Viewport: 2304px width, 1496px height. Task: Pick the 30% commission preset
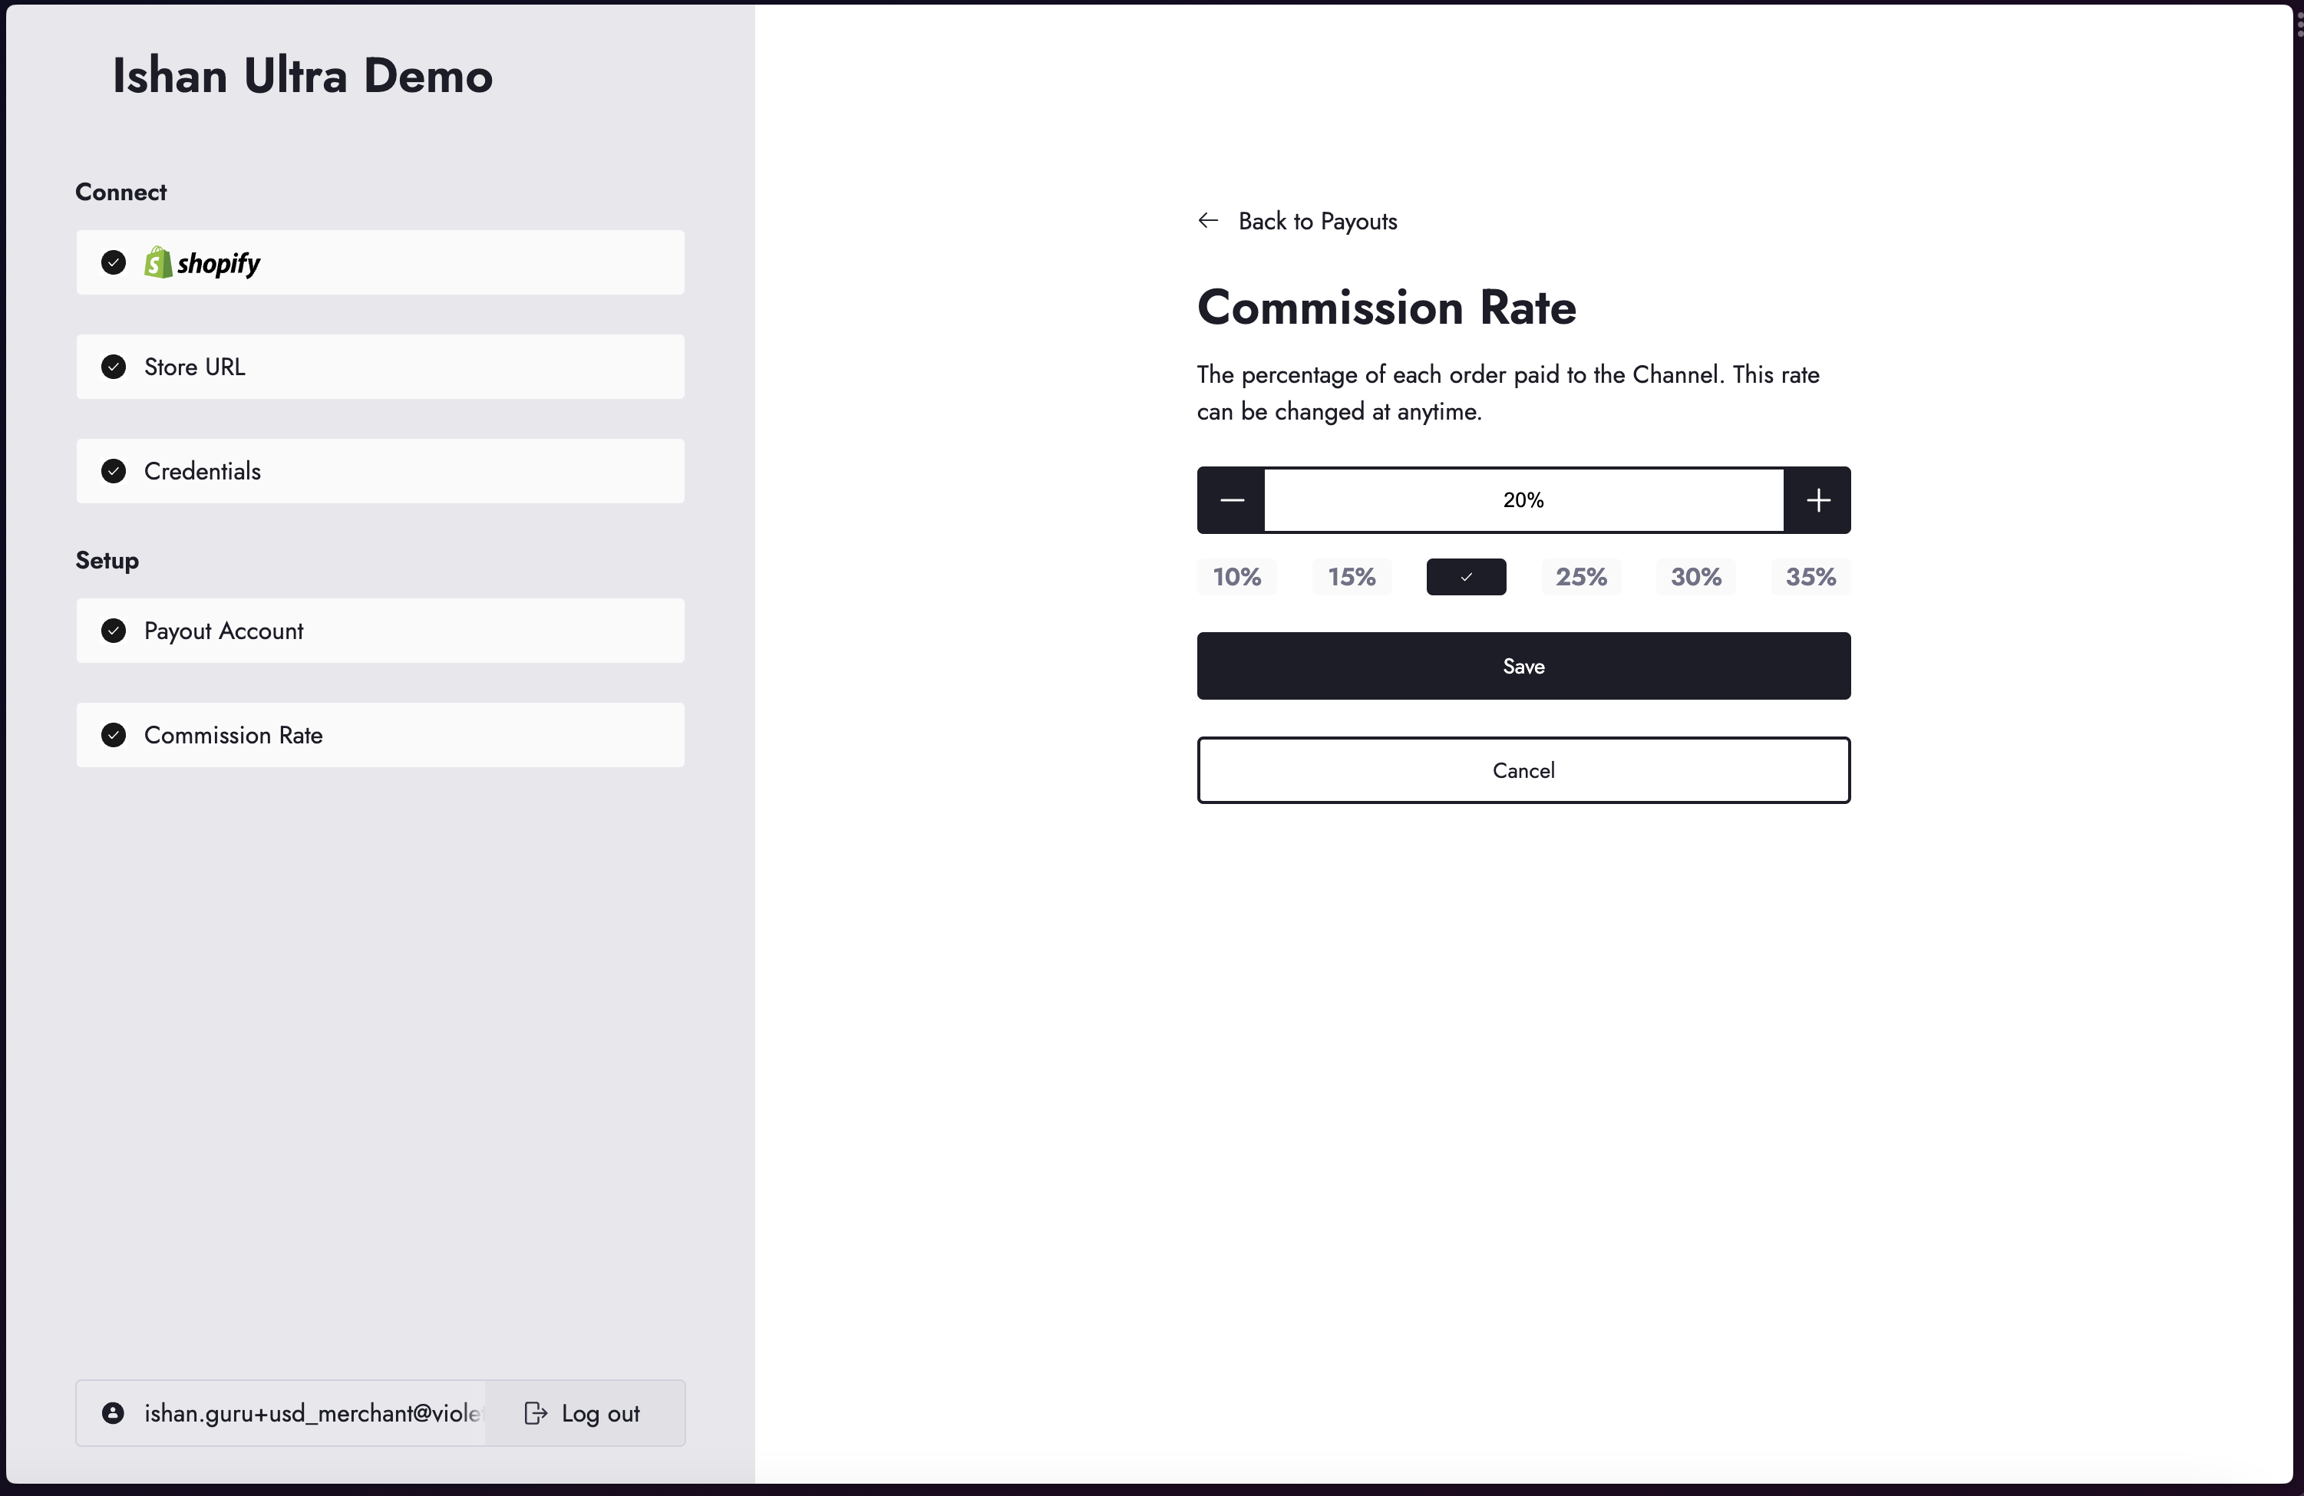[x=1695, y=577]
